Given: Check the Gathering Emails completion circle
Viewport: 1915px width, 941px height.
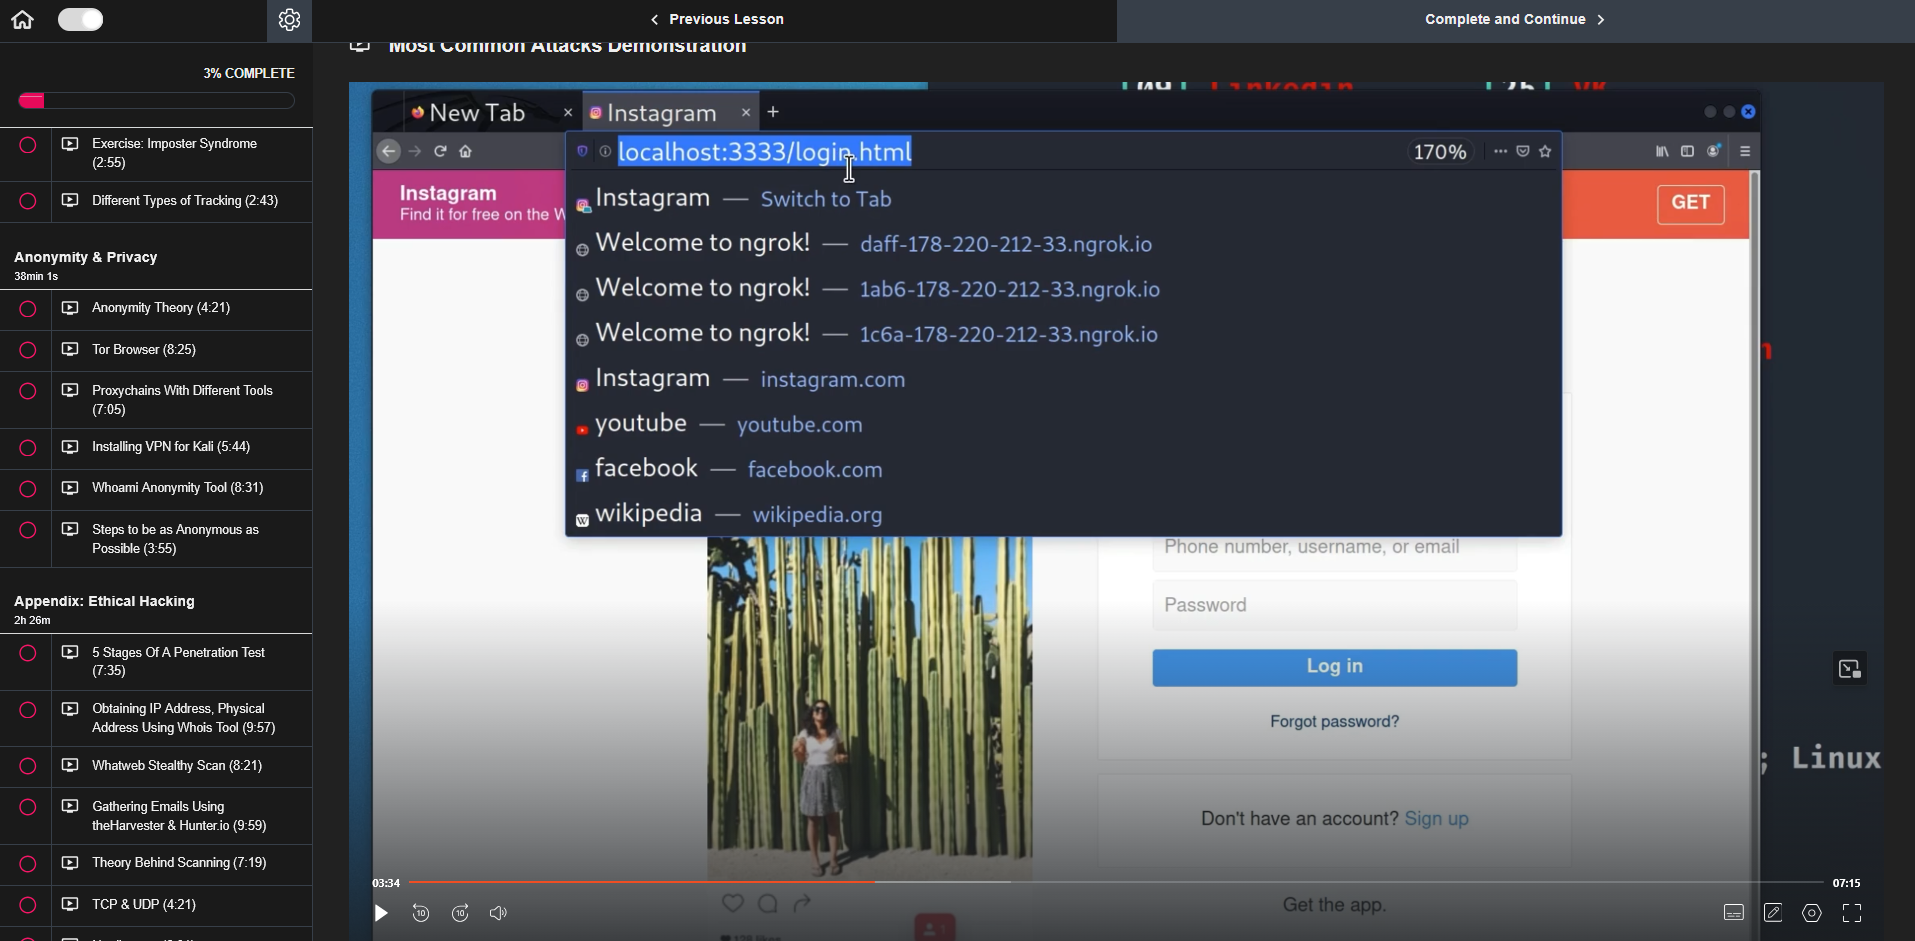Looking at the screenshot, I should (28, 807).
